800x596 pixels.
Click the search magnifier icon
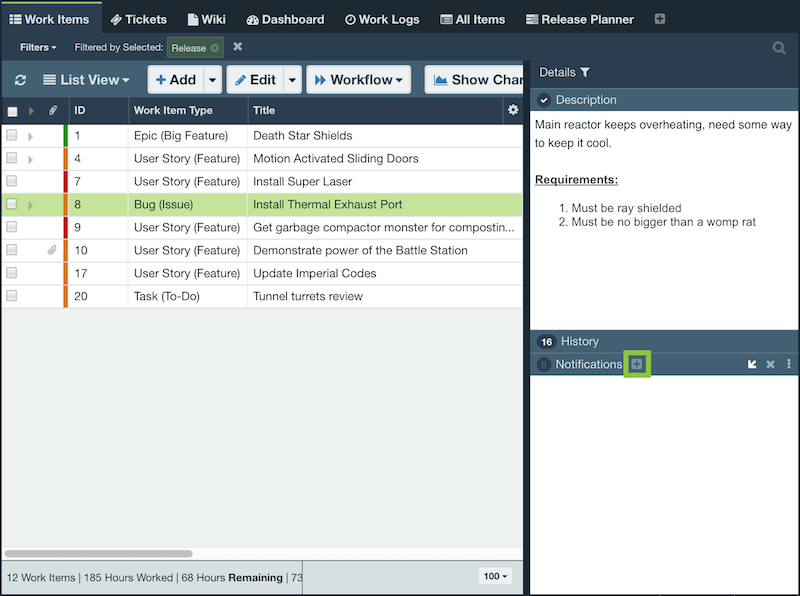pos(779,48)
